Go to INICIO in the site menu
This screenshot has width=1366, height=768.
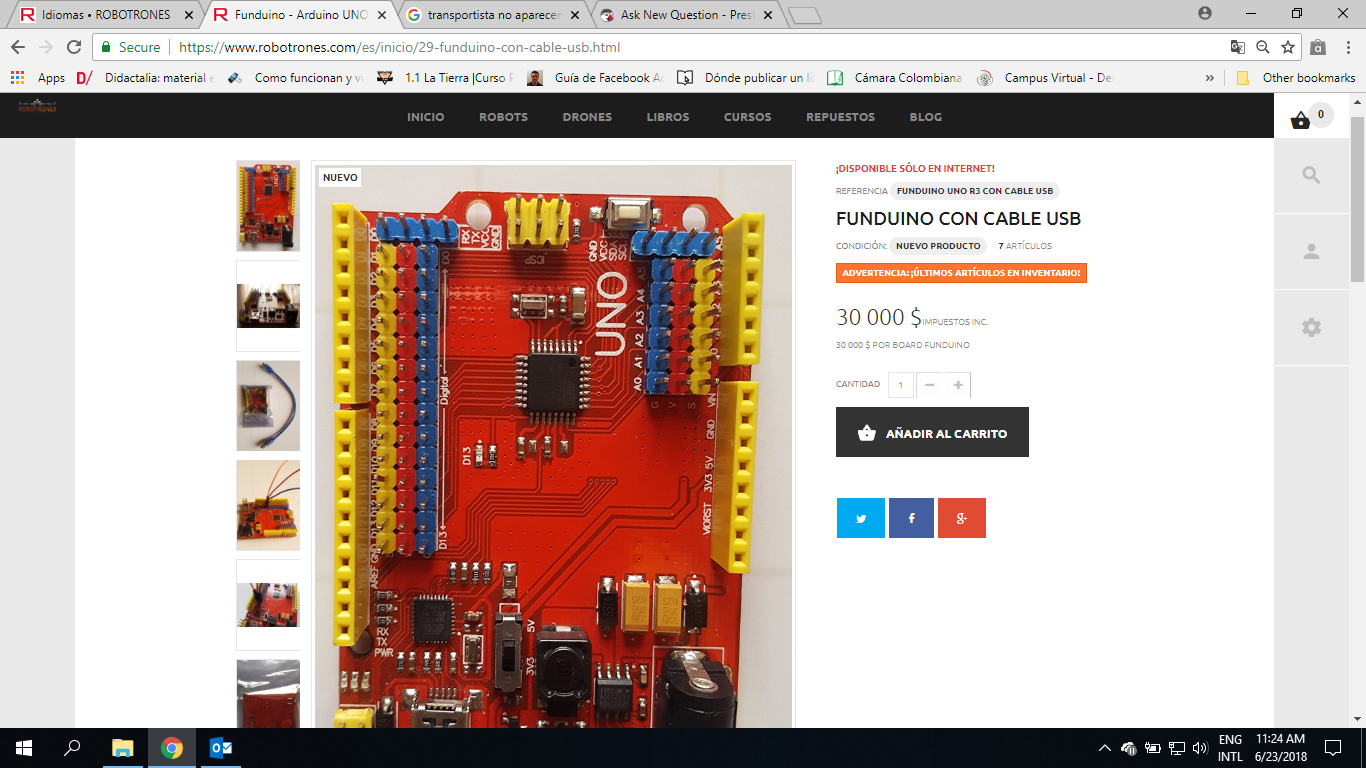click(426, 117)
